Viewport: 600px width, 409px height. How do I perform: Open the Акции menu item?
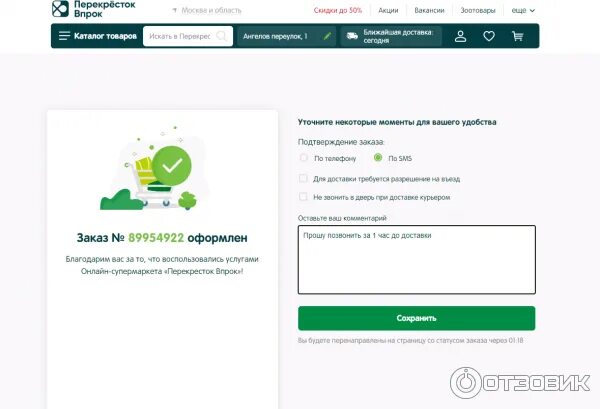click(388, 10)
